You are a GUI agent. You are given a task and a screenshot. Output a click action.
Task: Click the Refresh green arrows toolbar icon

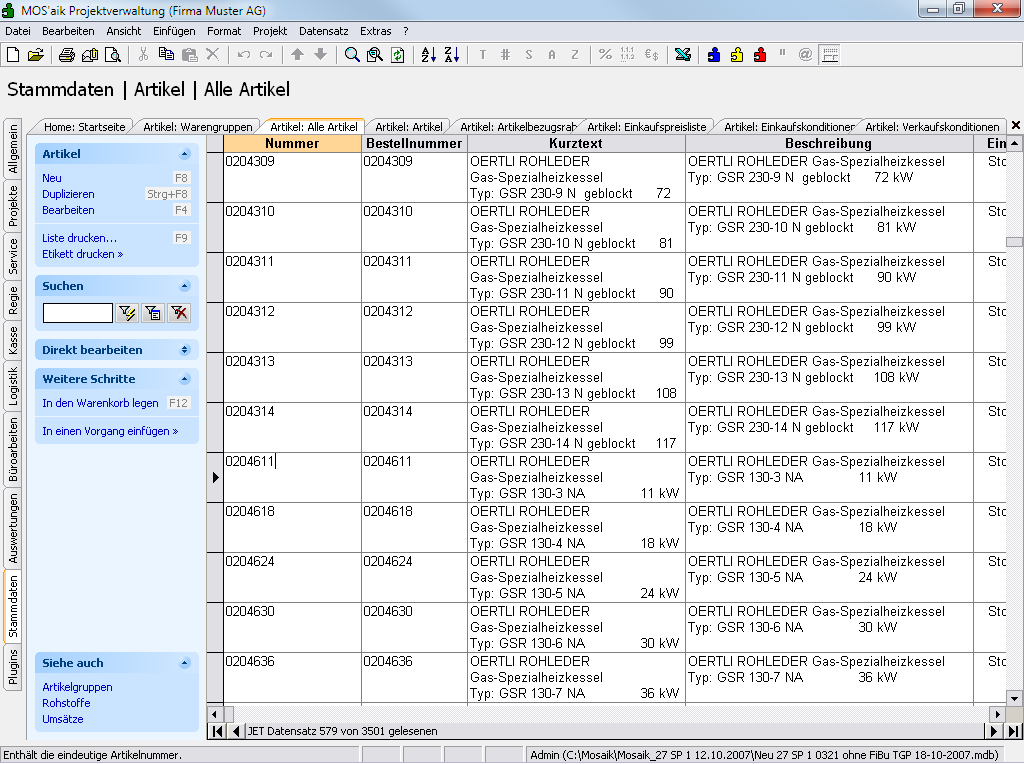pos(398,55)
